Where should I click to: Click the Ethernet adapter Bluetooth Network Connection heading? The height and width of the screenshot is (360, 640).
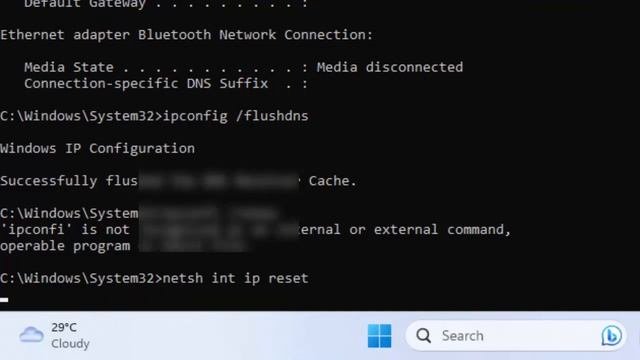point(187,35)
